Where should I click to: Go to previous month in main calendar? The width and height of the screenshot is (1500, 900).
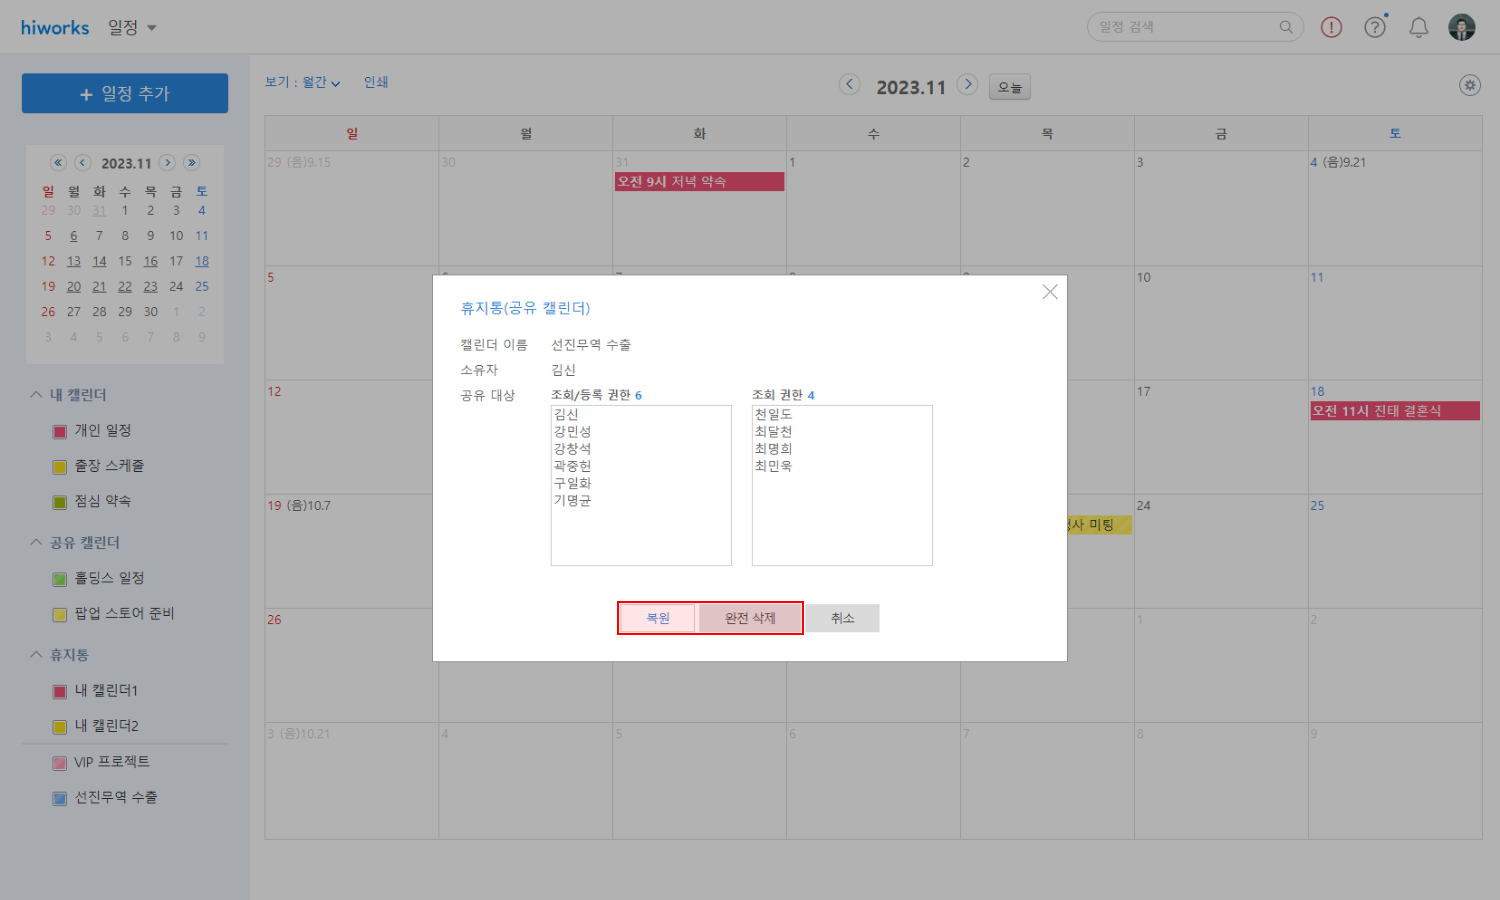click(849, 85)
